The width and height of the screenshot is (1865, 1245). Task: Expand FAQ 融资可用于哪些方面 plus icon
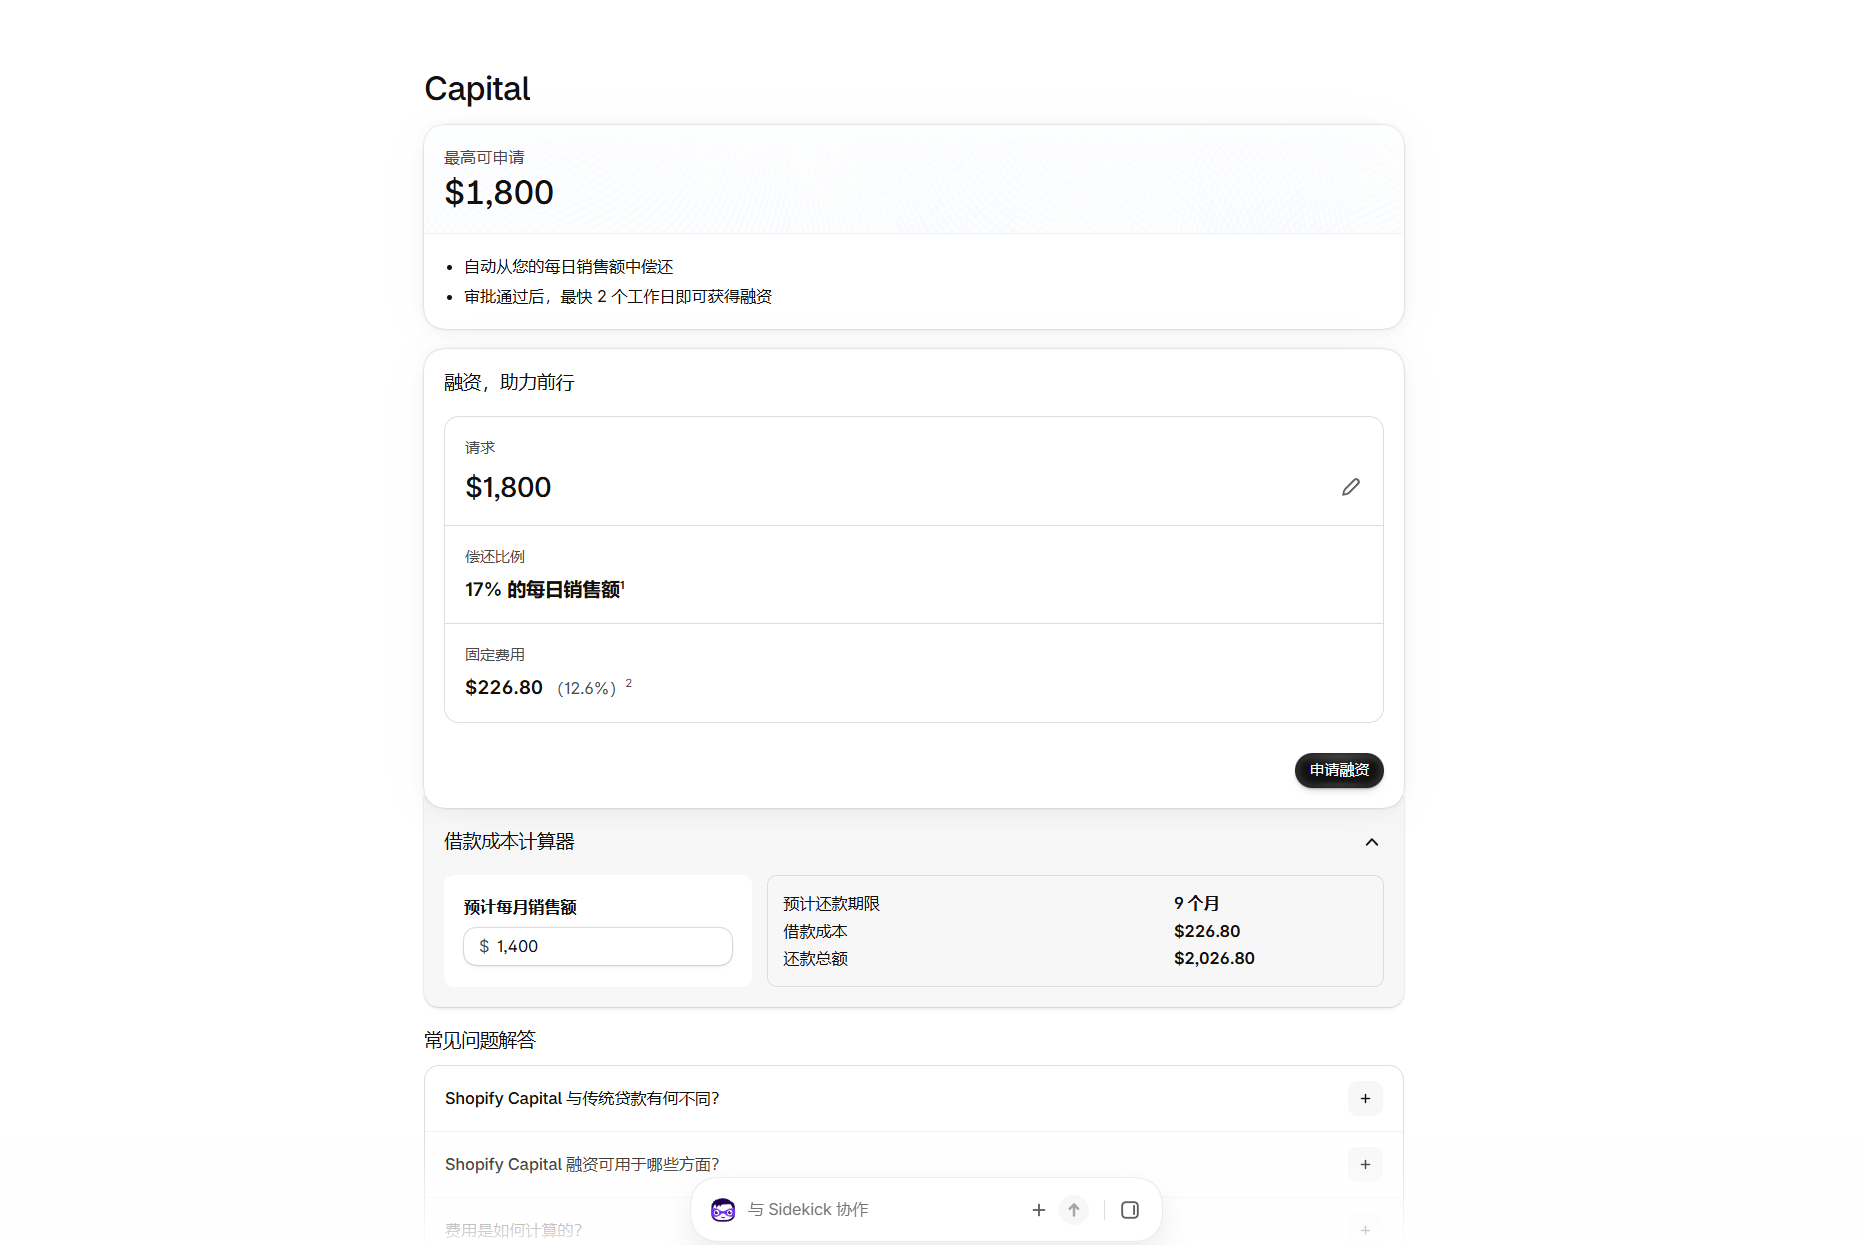coord(1365,1164)
